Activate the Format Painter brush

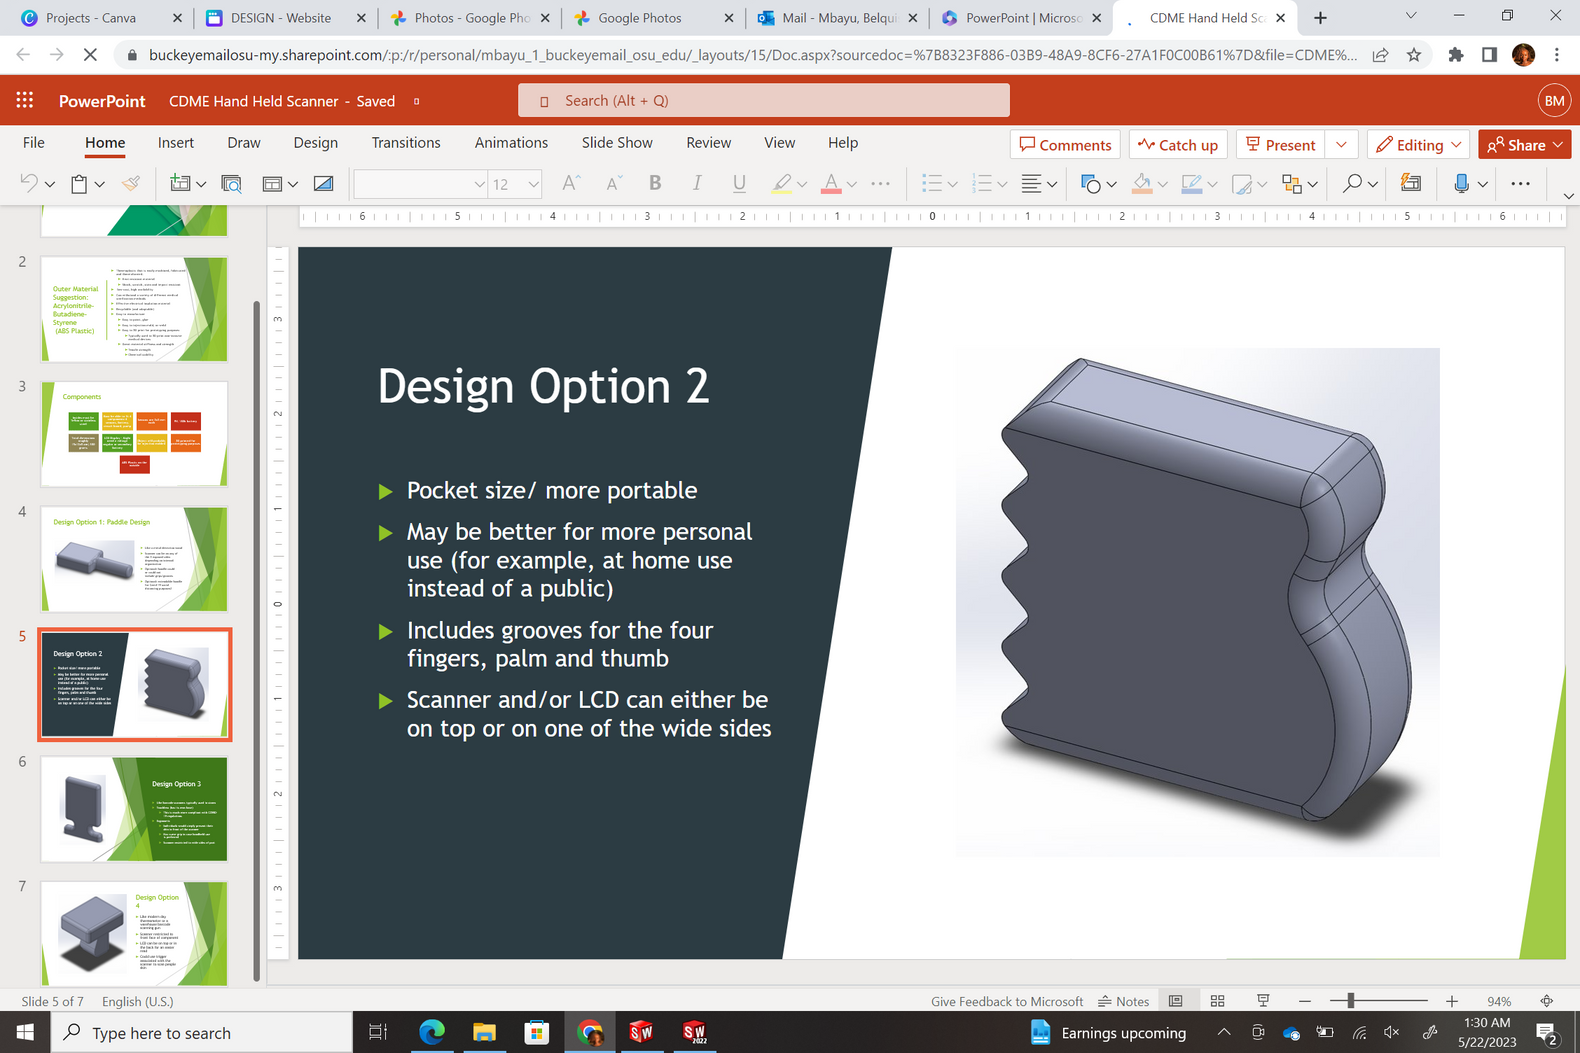(131, 183)
